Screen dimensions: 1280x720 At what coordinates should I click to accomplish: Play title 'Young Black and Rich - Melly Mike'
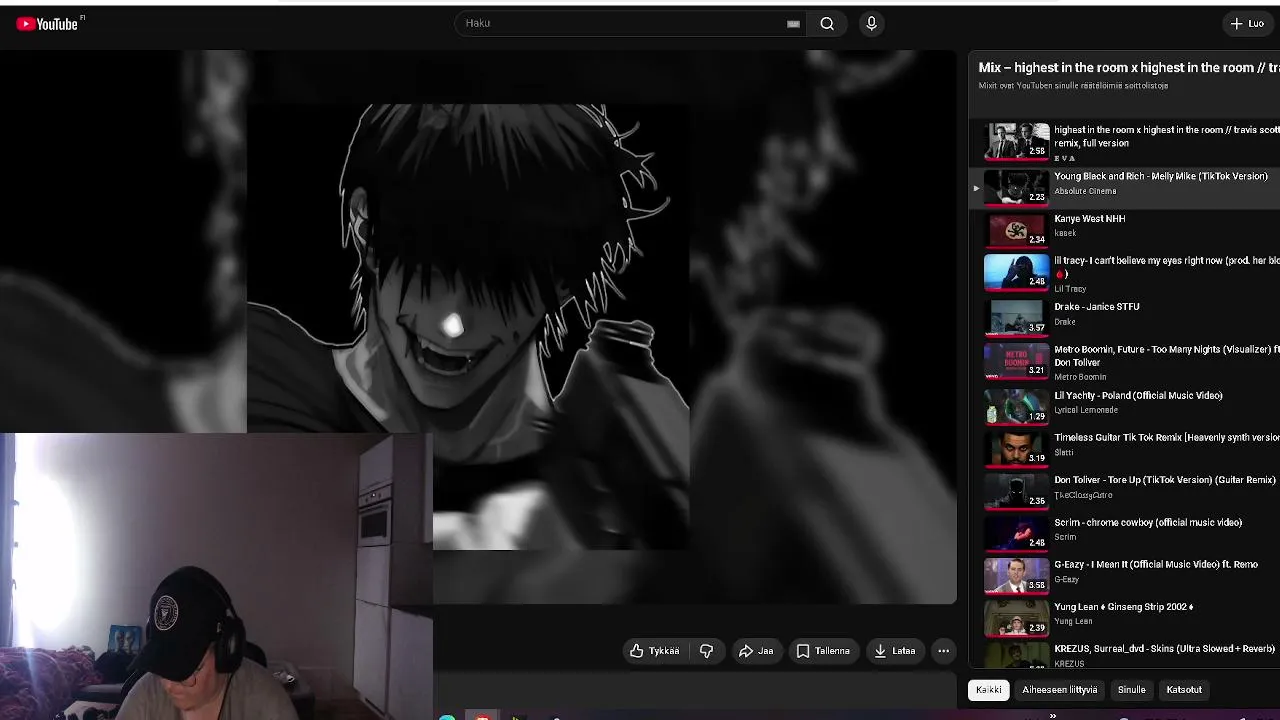click(1161, 176)
